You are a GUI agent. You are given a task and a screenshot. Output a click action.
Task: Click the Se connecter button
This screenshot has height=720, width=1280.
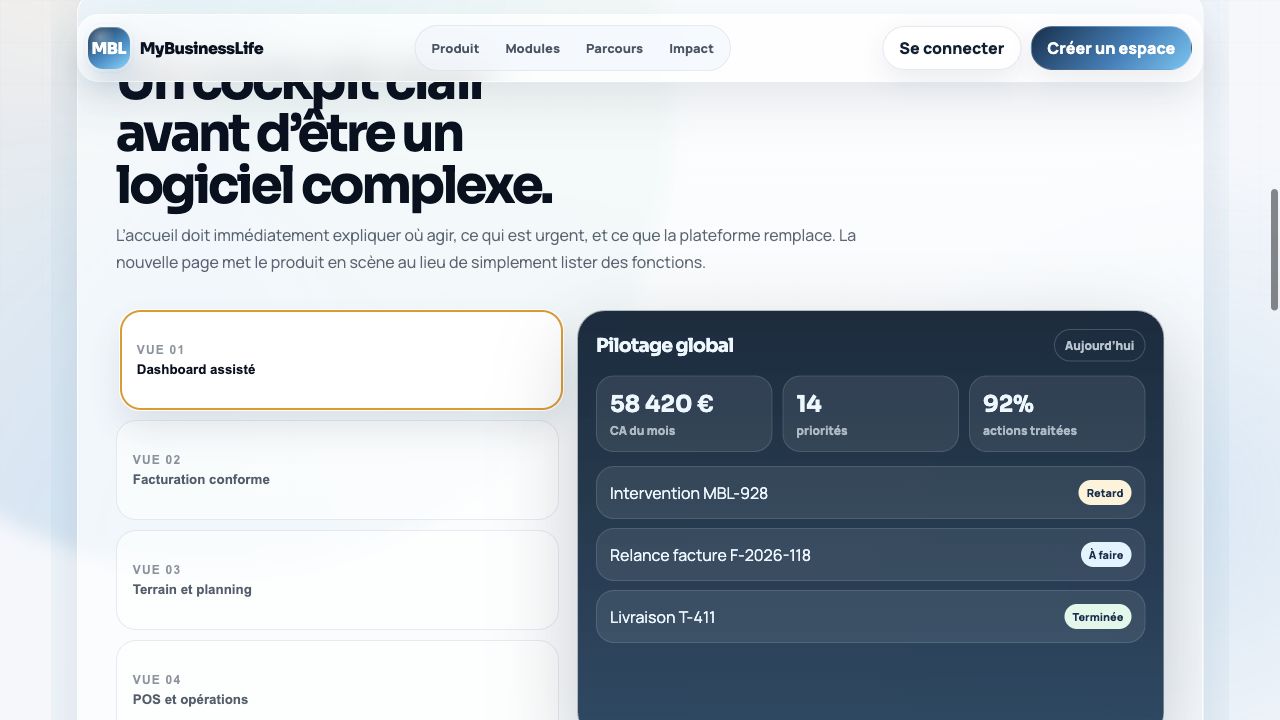951,48
